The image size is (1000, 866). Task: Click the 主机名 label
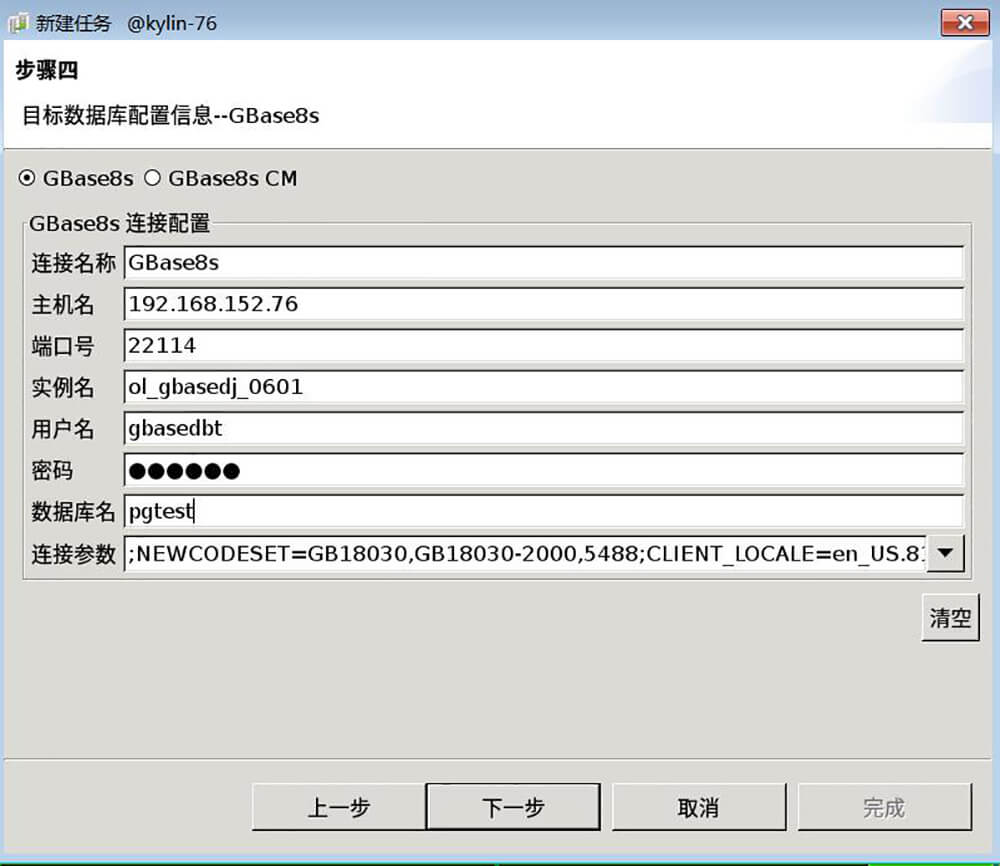click(x=62, y=304)
